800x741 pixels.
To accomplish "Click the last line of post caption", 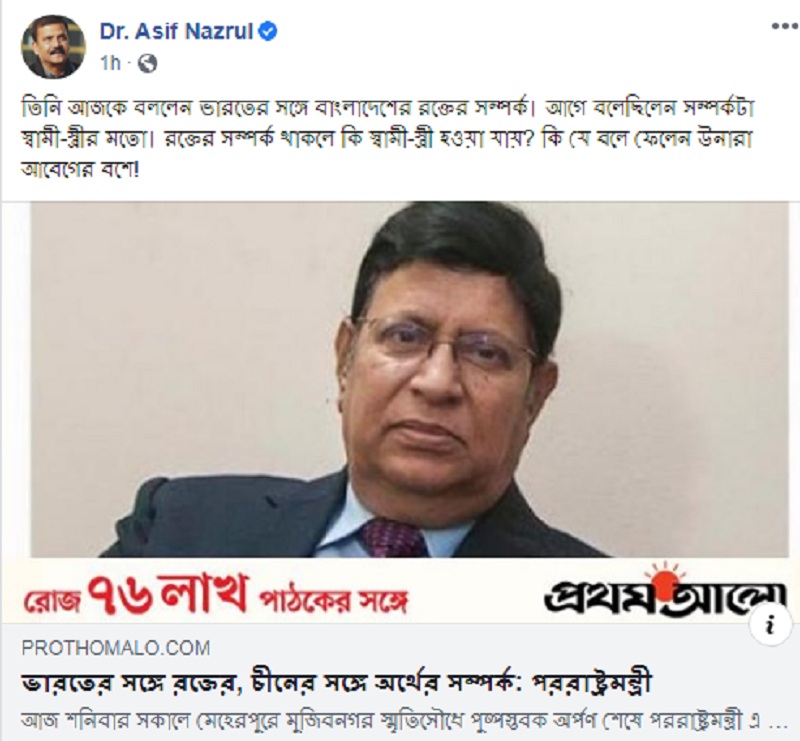I will point(80,168).
